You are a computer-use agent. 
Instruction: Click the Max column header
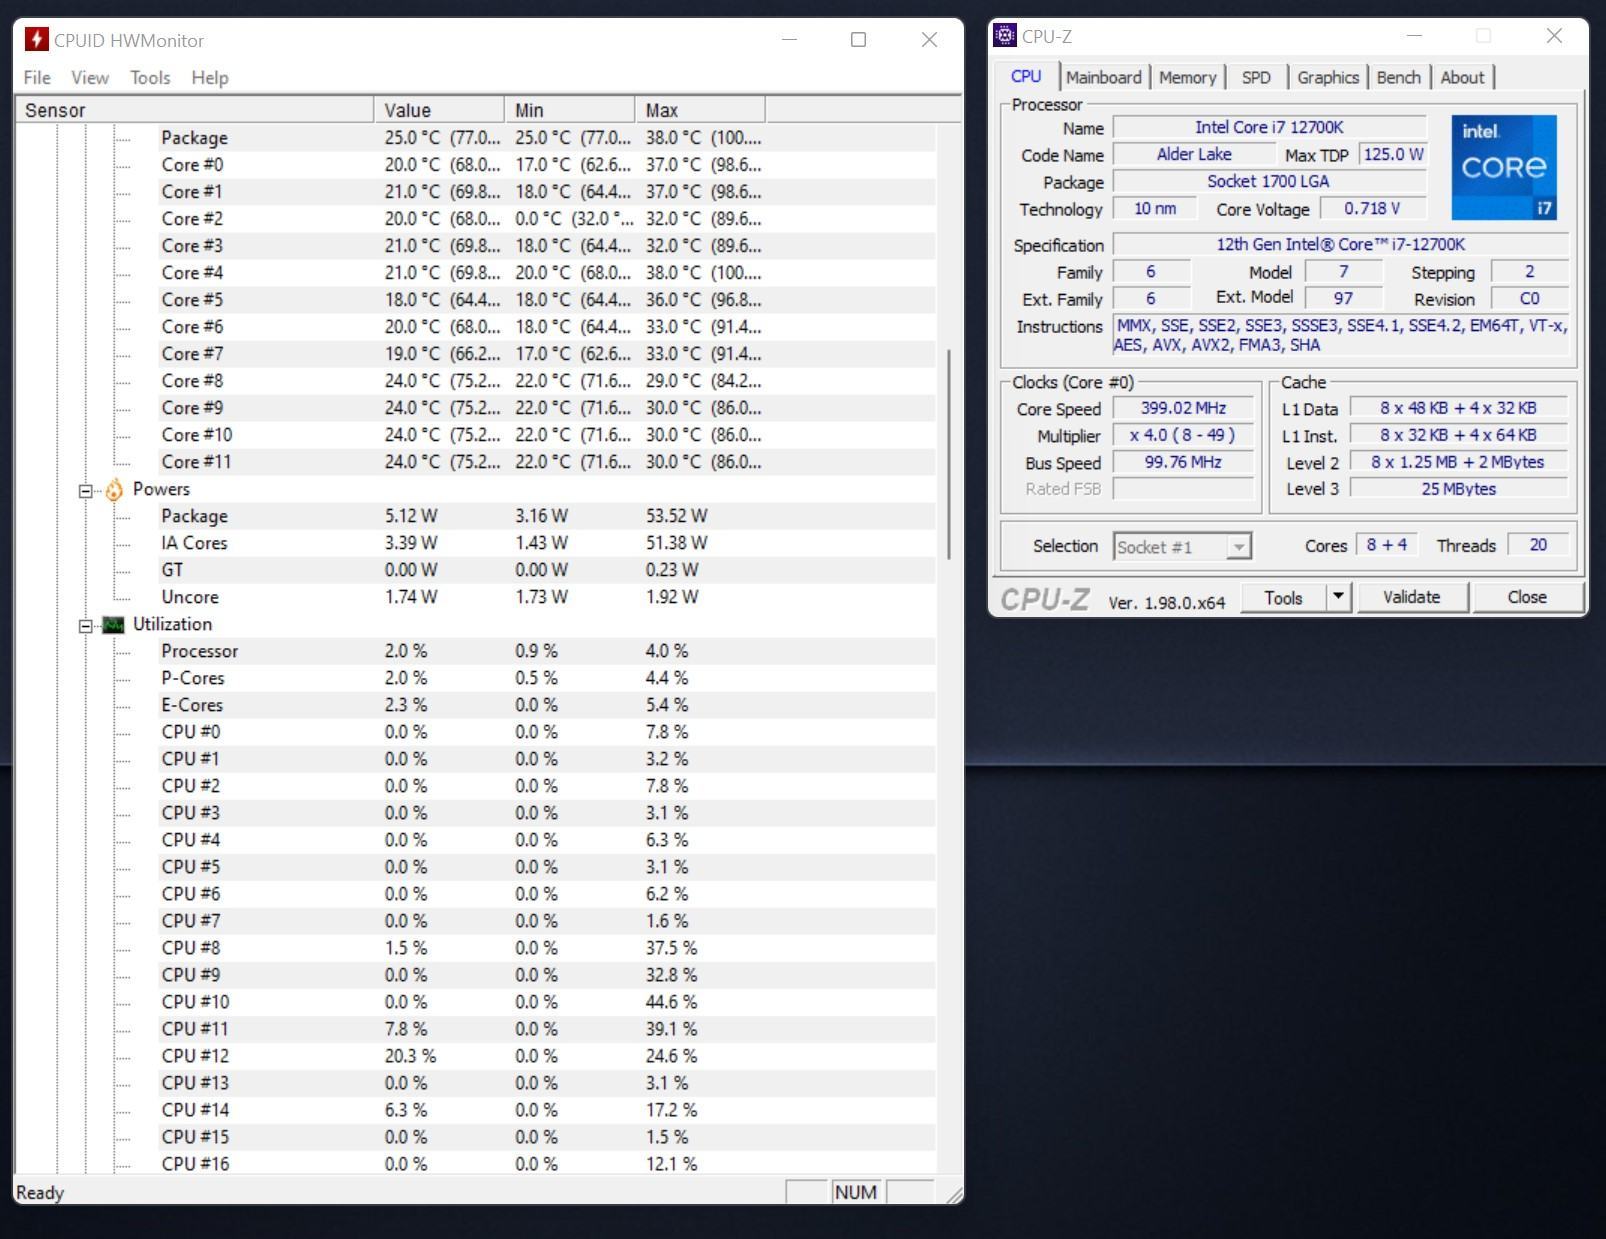pos(700,110)
